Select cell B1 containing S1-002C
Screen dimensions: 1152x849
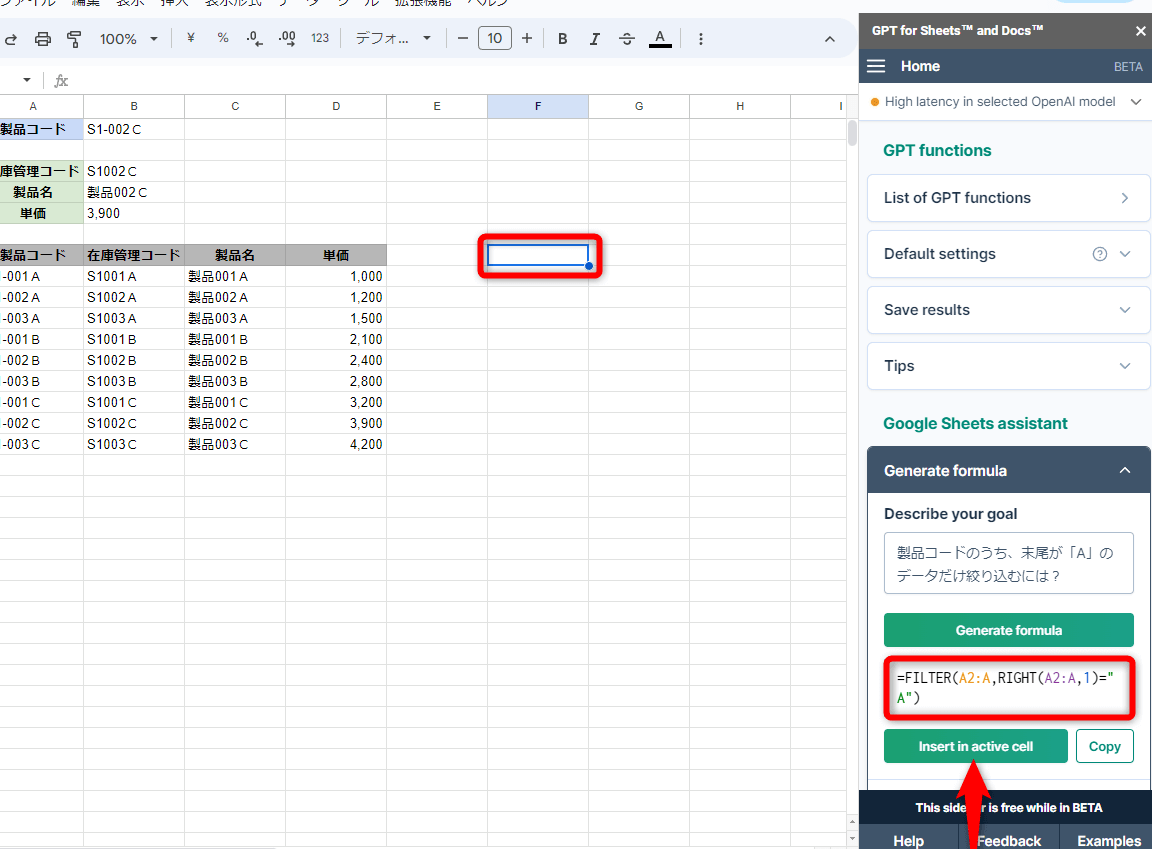(134, 129)
